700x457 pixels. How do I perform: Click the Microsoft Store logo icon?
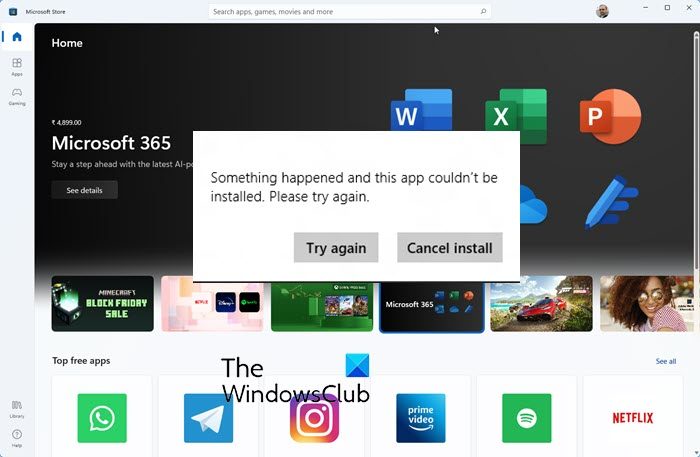pos(13,12)
